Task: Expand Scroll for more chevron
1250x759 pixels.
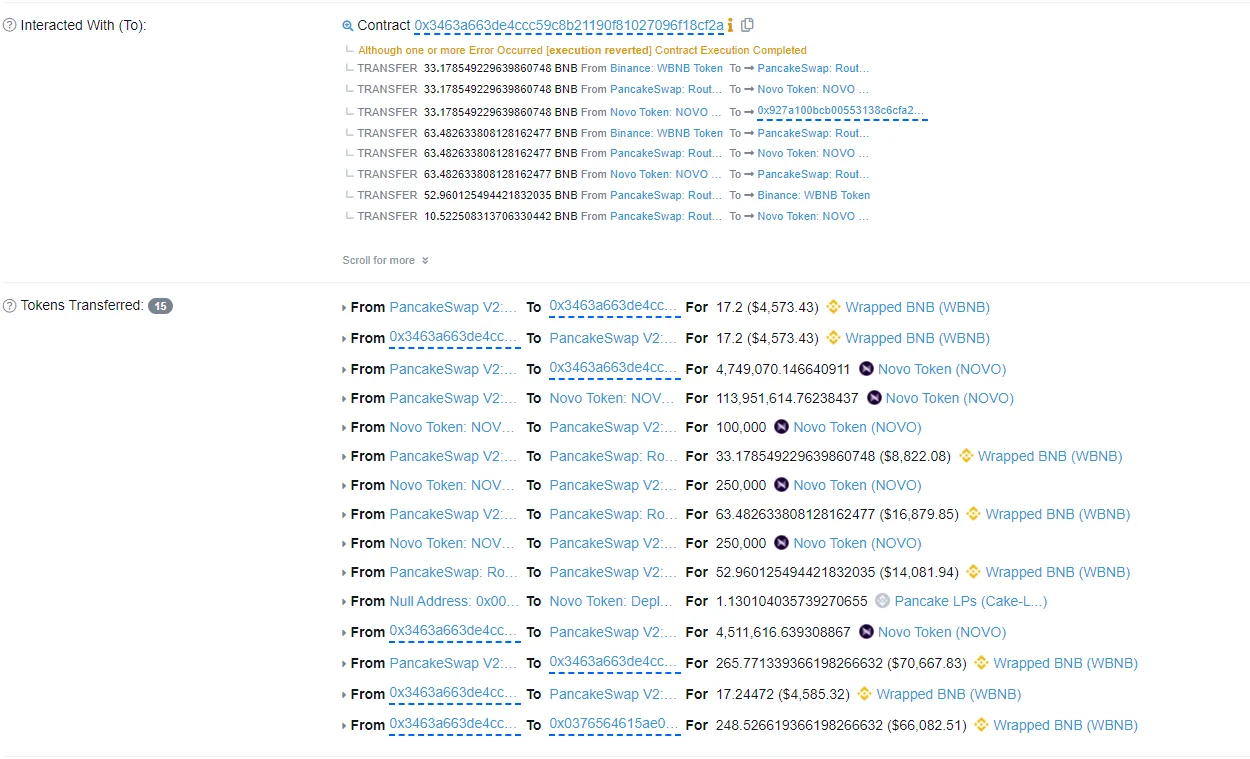Action: [x=425, y=261]
